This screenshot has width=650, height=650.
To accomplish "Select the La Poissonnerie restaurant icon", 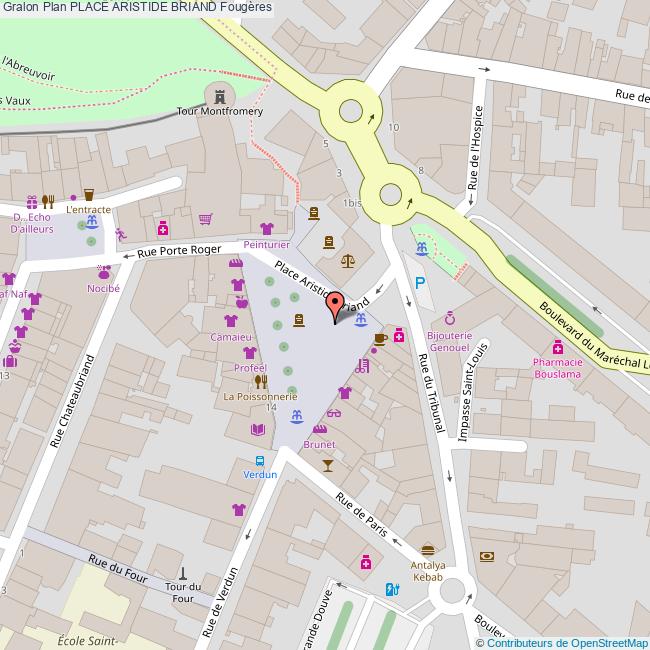I will (260, 381).
